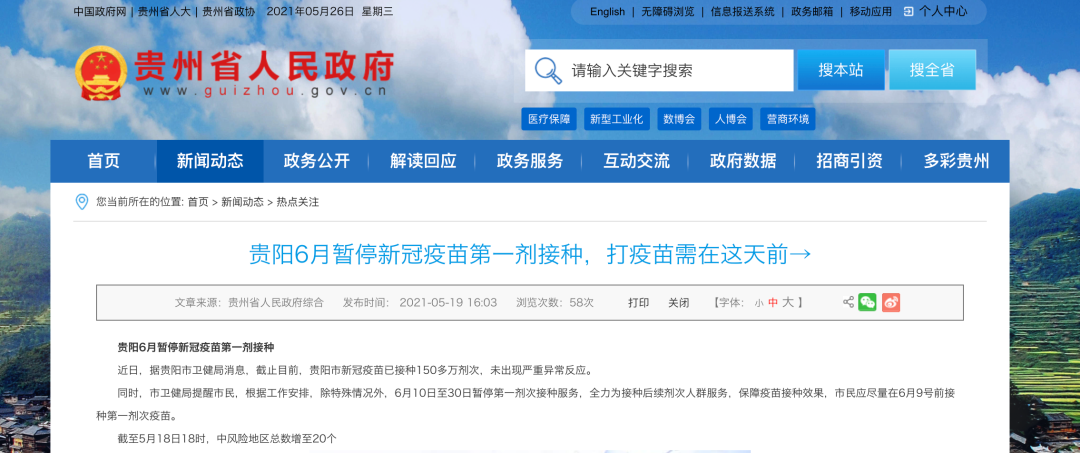
Task: Open the 中国政府网 top link
Action: pos(99,12)
